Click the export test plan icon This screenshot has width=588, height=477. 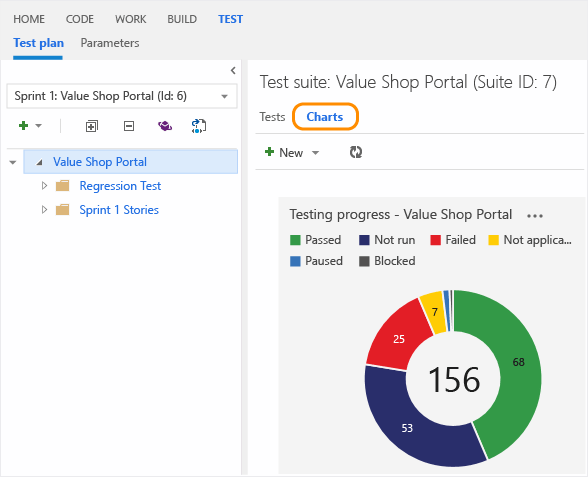pyautogui.click(x=199, y=126)
